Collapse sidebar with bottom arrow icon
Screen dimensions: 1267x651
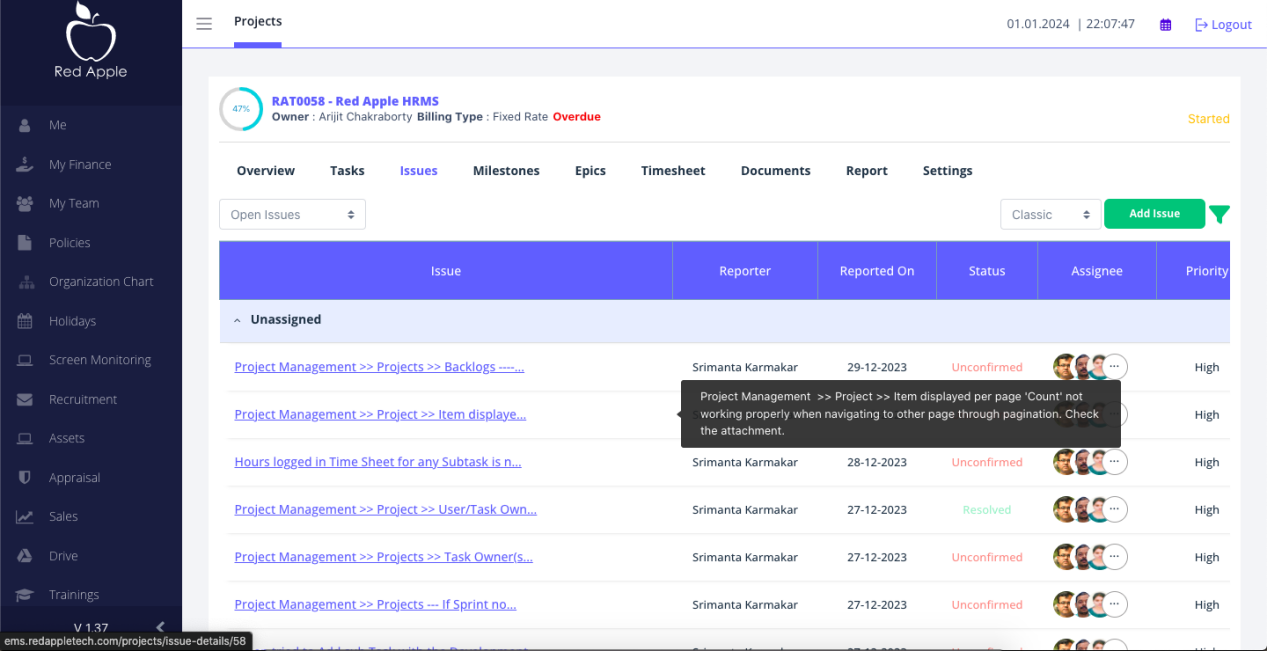coord(160,627)
